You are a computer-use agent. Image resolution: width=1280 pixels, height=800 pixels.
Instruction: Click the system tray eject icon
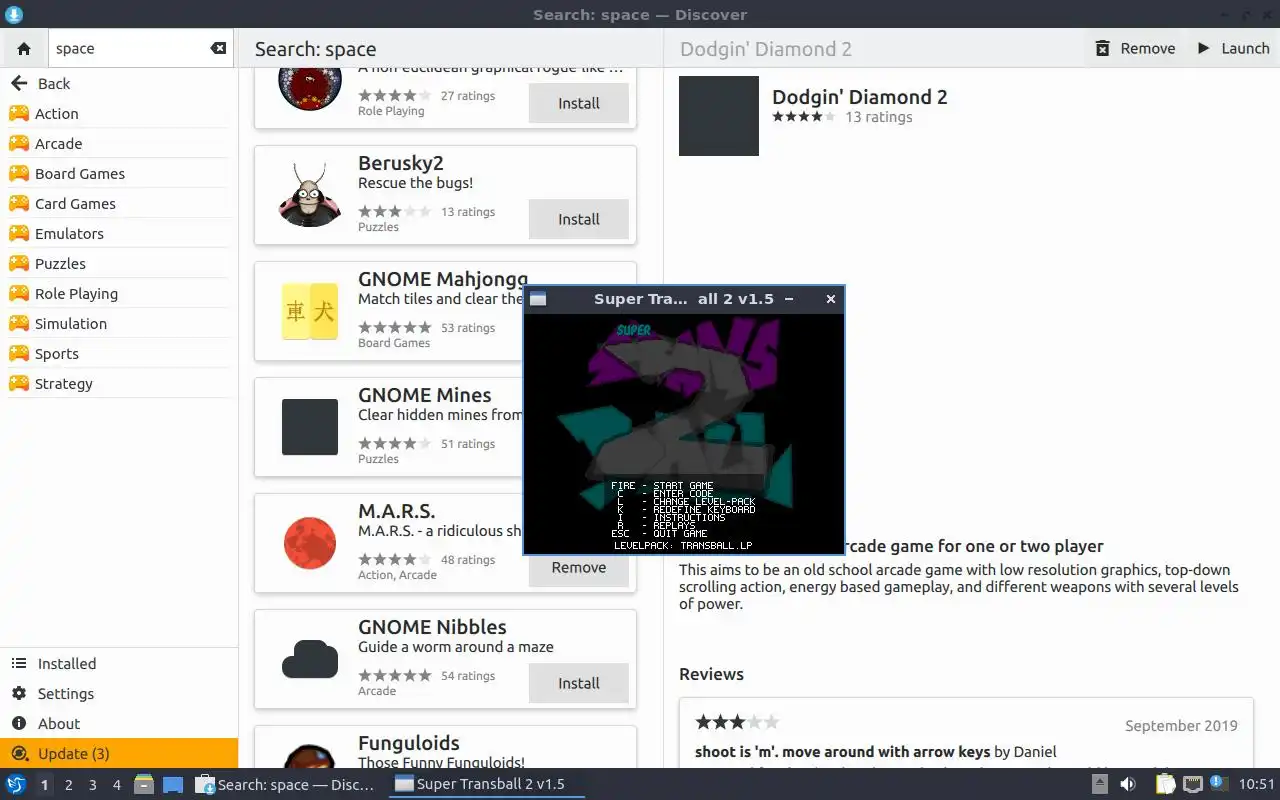pos(1100,784)
